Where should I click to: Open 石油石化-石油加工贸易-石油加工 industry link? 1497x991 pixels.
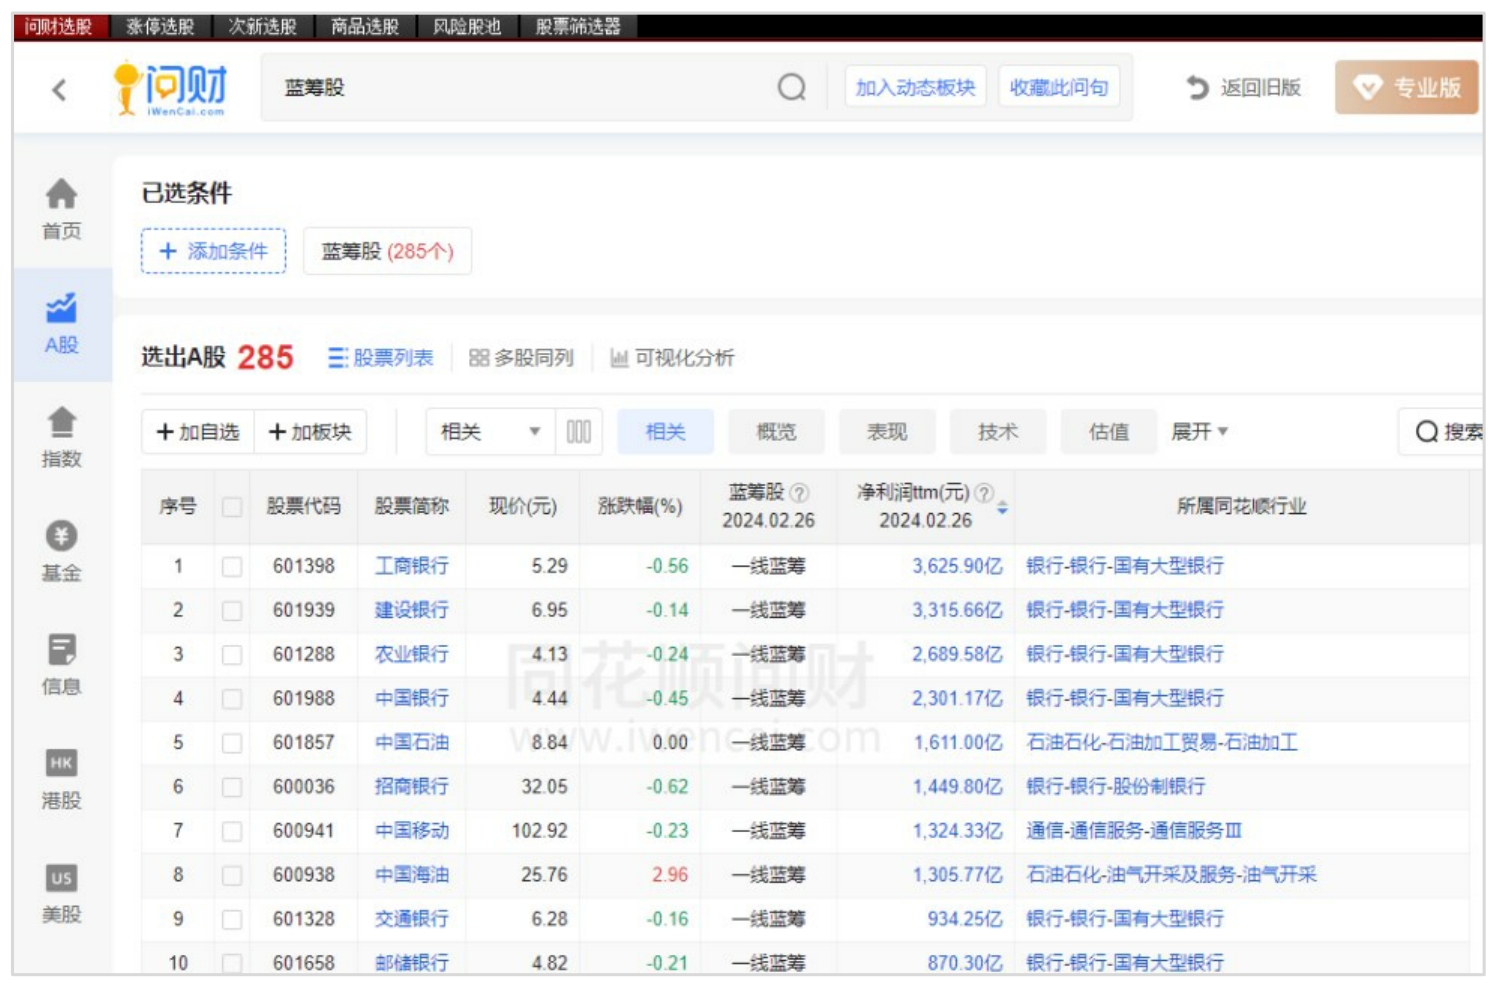coord(1161,743)
